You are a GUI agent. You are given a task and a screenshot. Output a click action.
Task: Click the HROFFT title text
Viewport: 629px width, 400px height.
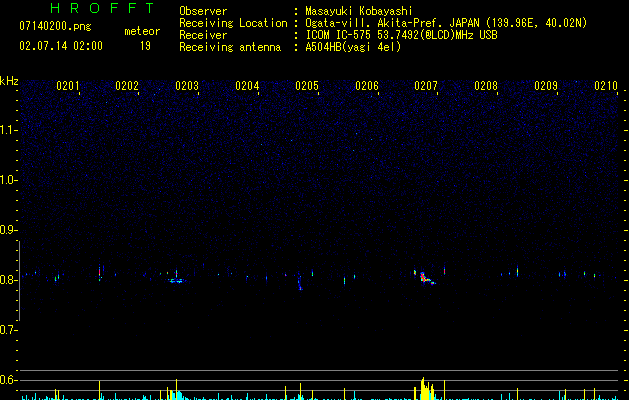click(x=103, y=8)
